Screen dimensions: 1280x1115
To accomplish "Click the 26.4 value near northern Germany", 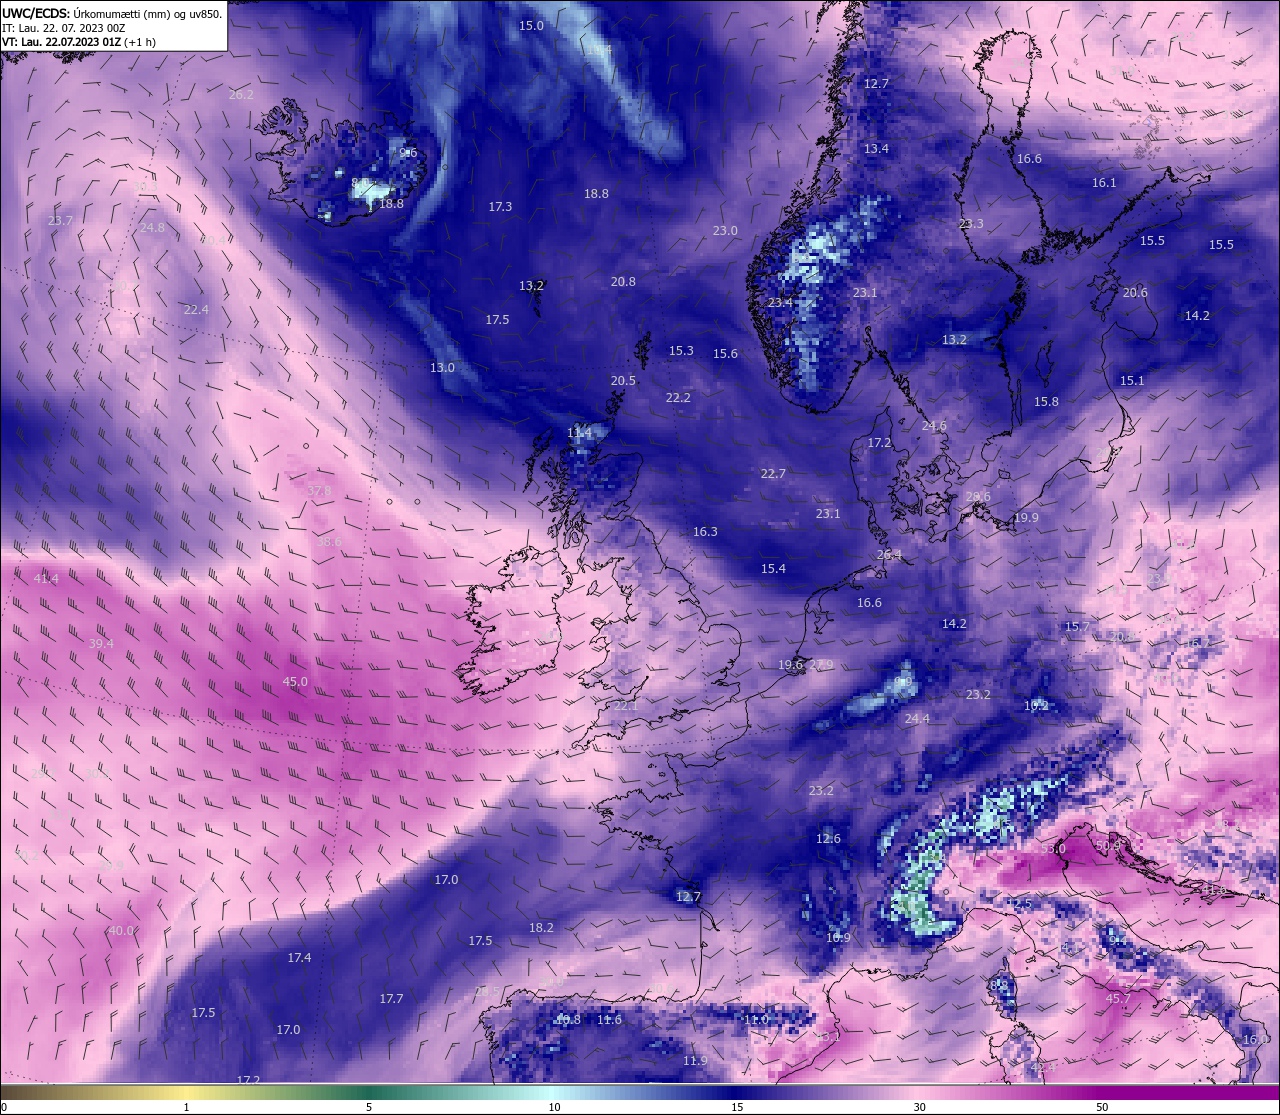I will click(x=889, y=555).
